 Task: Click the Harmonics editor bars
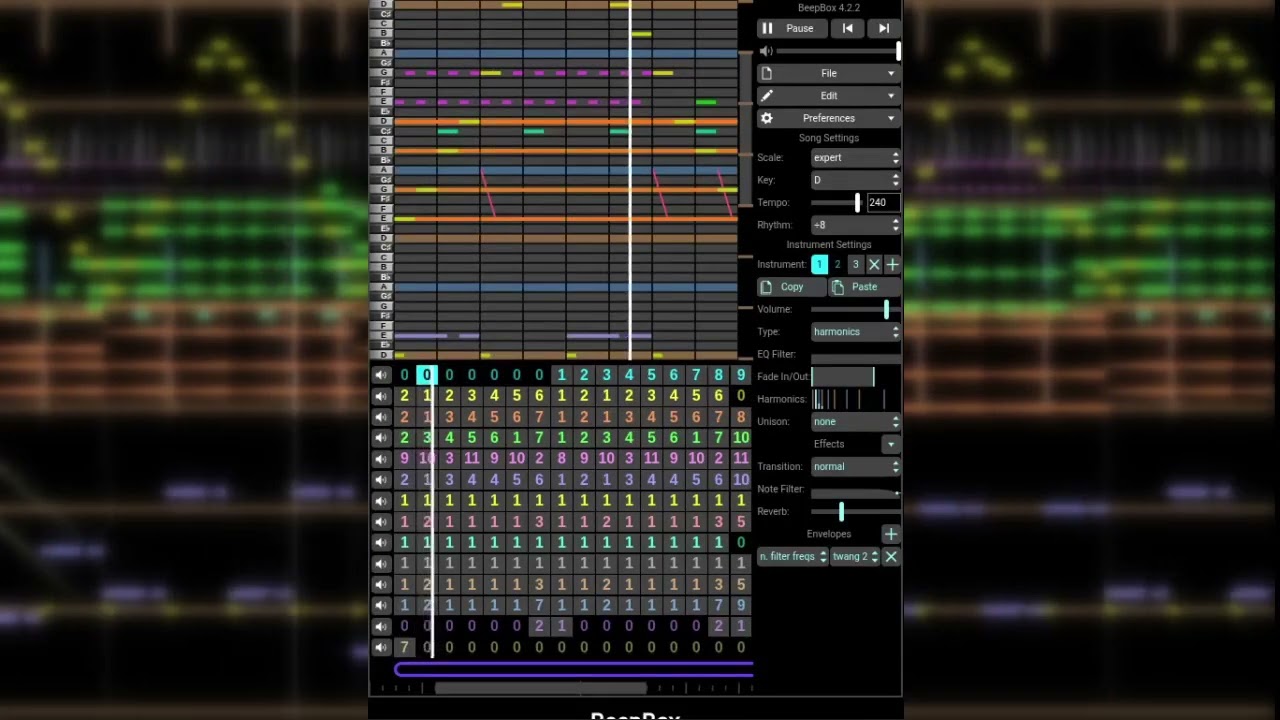tap(856, 400)
